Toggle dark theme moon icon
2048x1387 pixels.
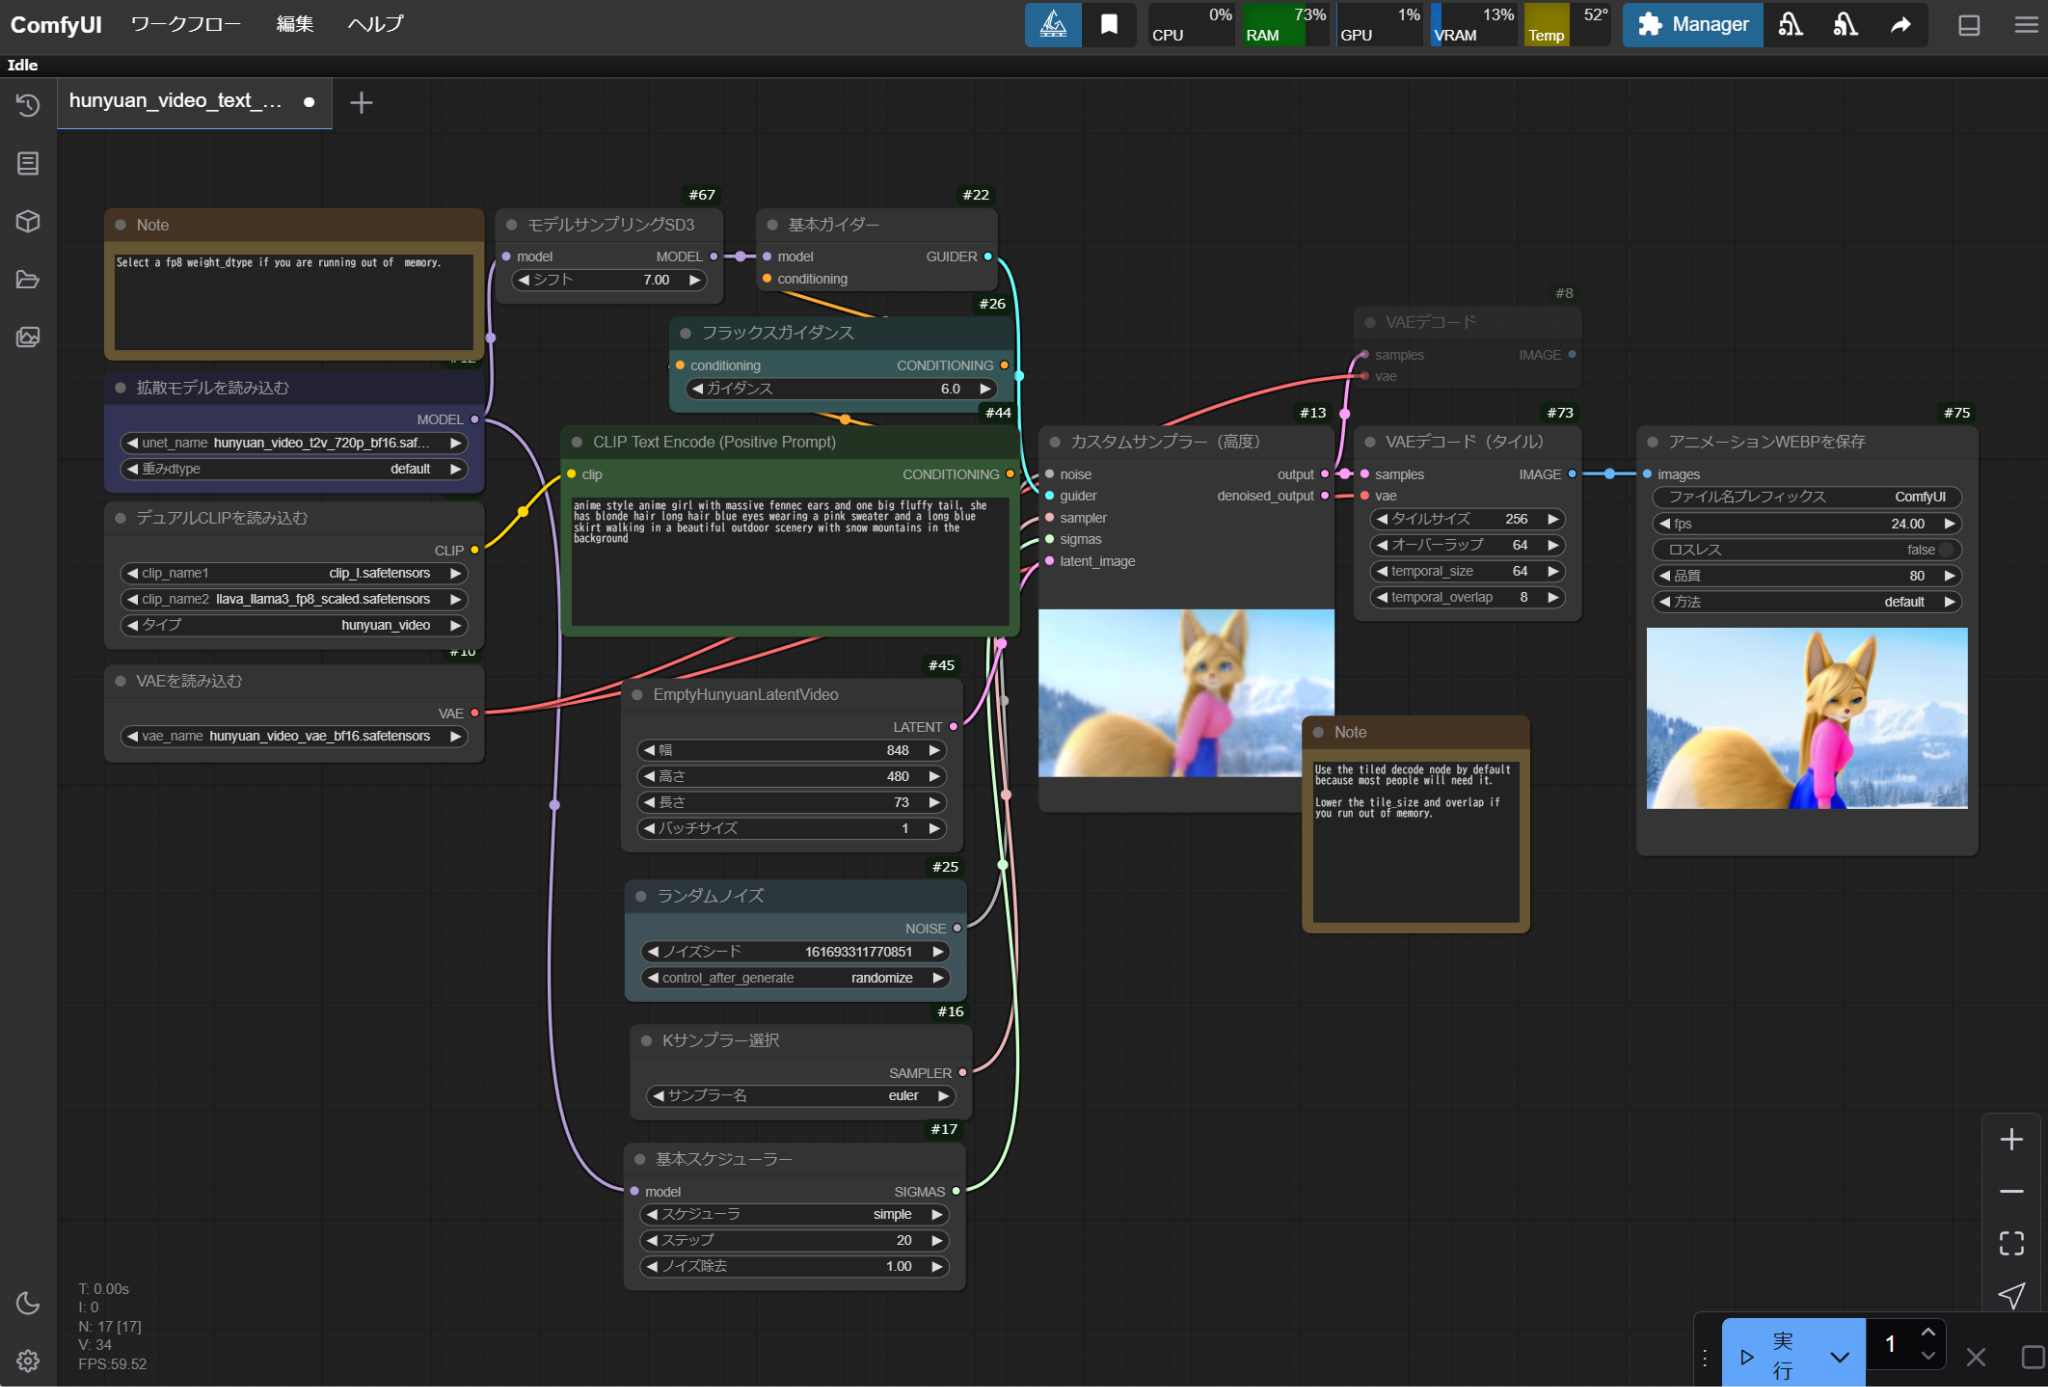point(28,1303)
